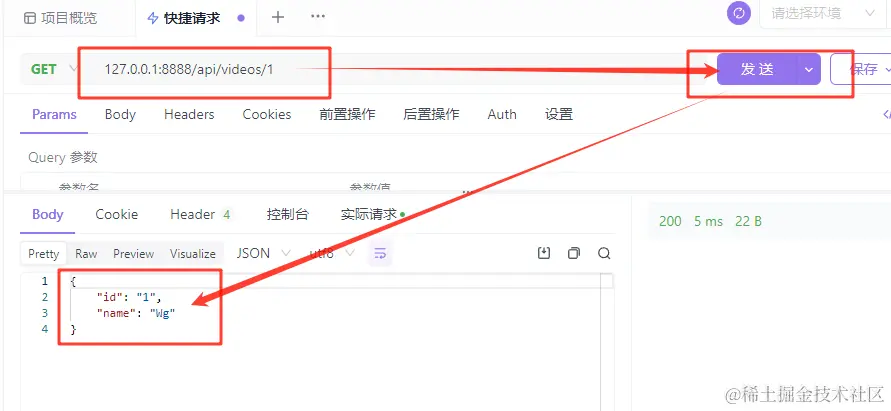This screenshot has width=891, height=411.
Task: Click the 5 ms response time
Action: pyautogui.click(x=709, y=221)
